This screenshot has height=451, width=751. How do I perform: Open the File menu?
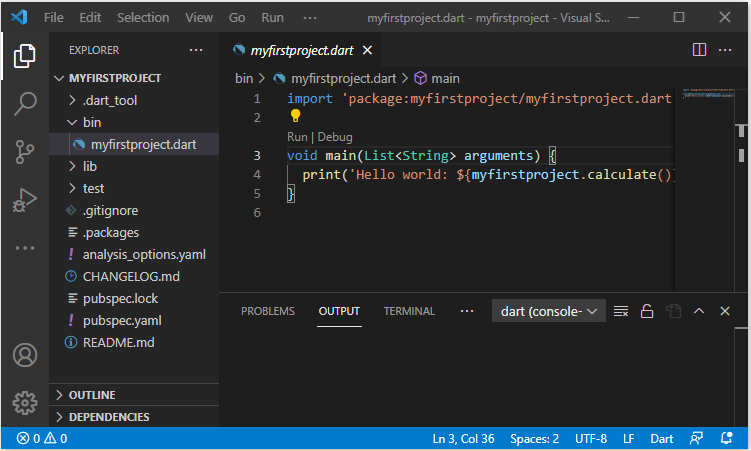[x=54, y=18]
